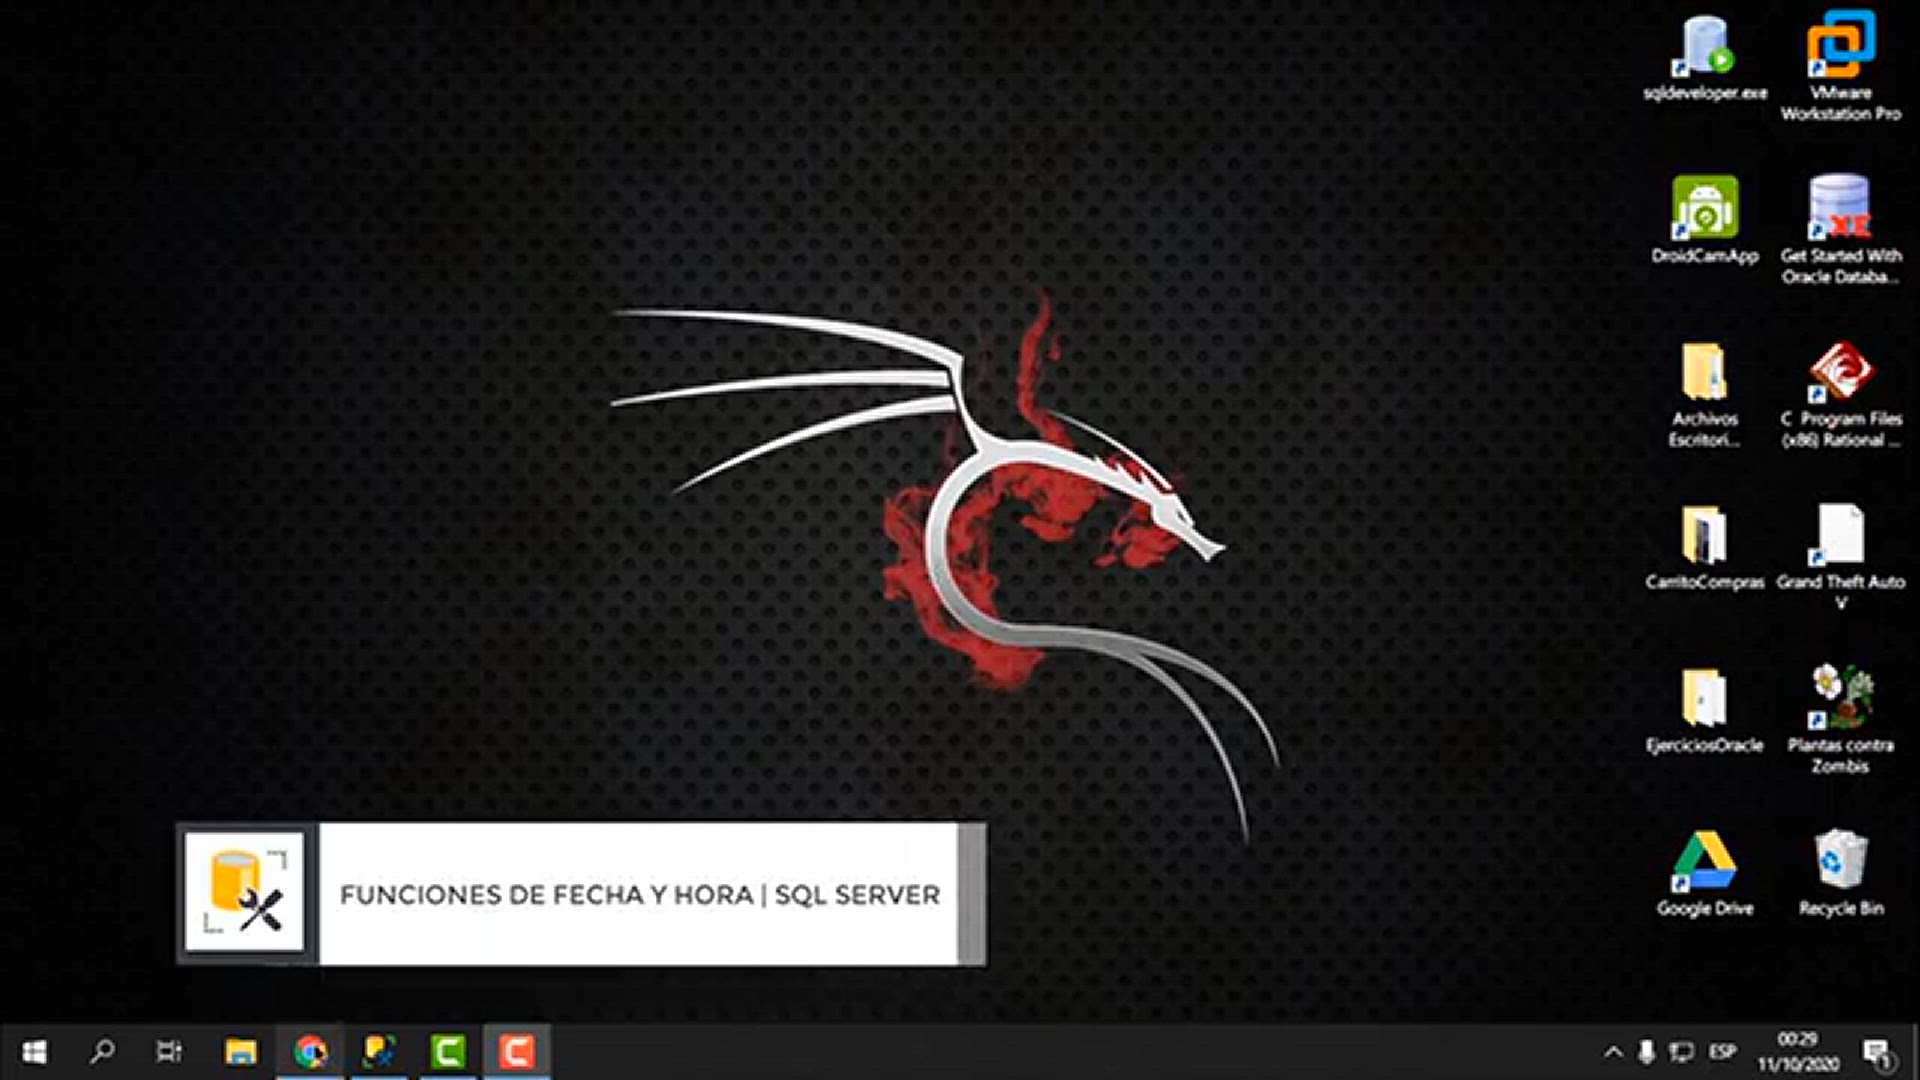The image size is (1920, 1080).
Task: Open the EjerciciosOracle folder
Action: [x=1705, y=711]
